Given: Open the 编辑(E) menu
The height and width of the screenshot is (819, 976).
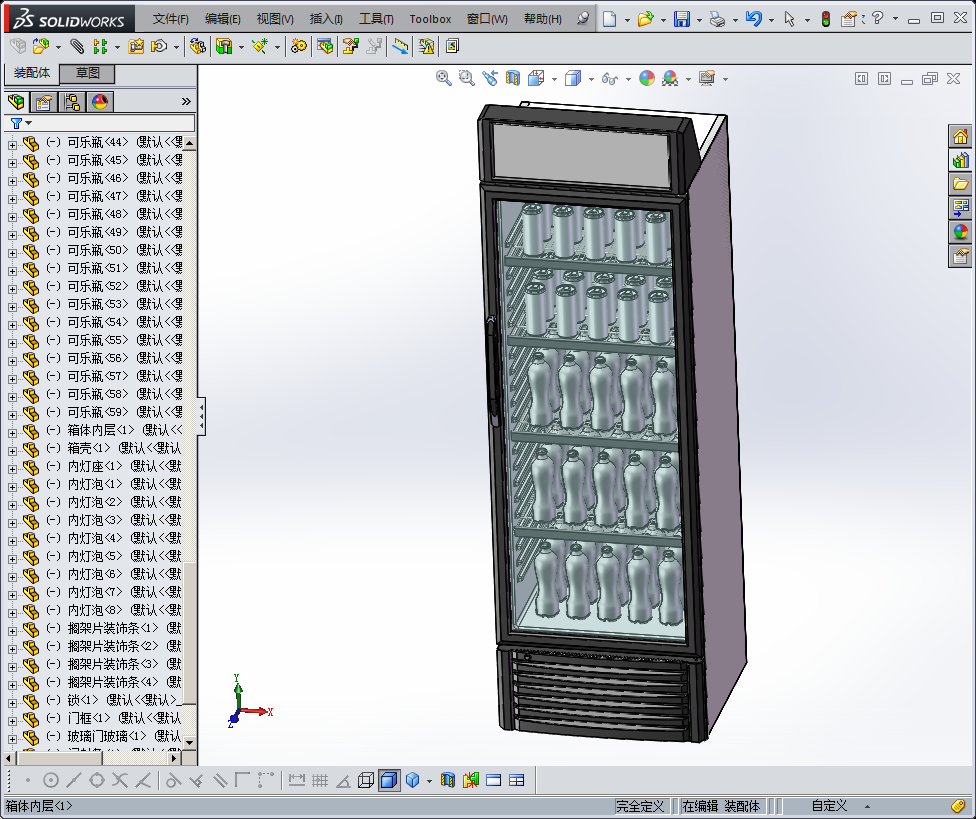Looking at the screenshot, I should point(222,19).
